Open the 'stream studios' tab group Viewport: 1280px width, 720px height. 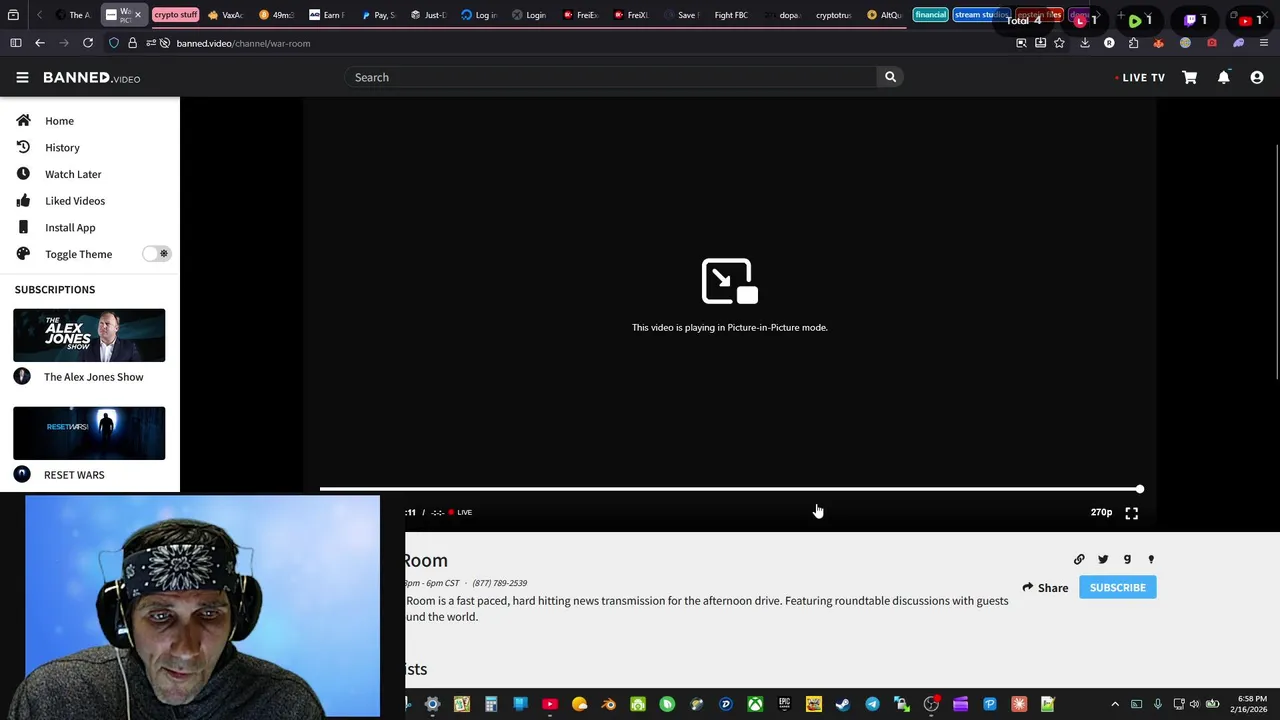(980, 15)
